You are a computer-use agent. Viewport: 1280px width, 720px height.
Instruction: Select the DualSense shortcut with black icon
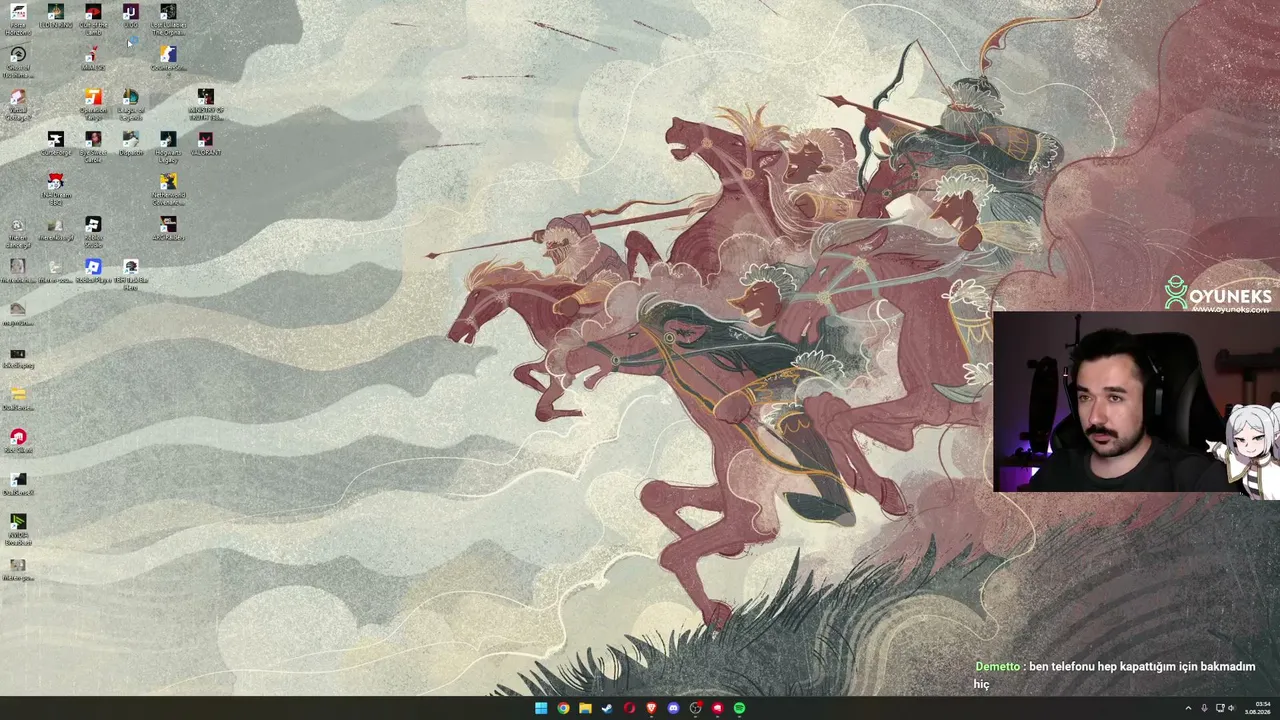pyautogui.click(x=18, y=485)
